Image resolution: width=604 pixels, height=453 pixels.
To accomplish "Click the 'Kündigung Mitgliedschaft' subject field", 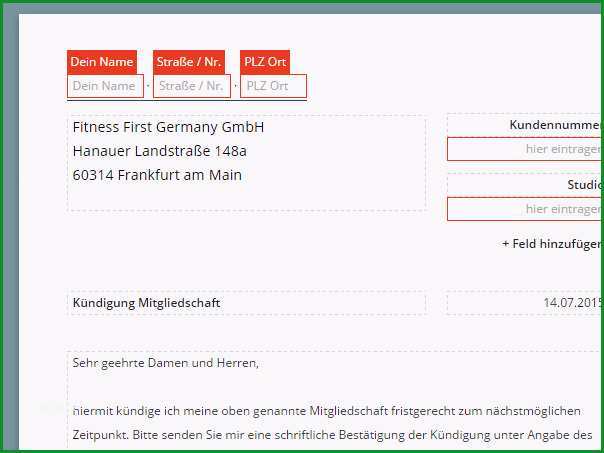I will pyautogui.click(x=247, y=303).
